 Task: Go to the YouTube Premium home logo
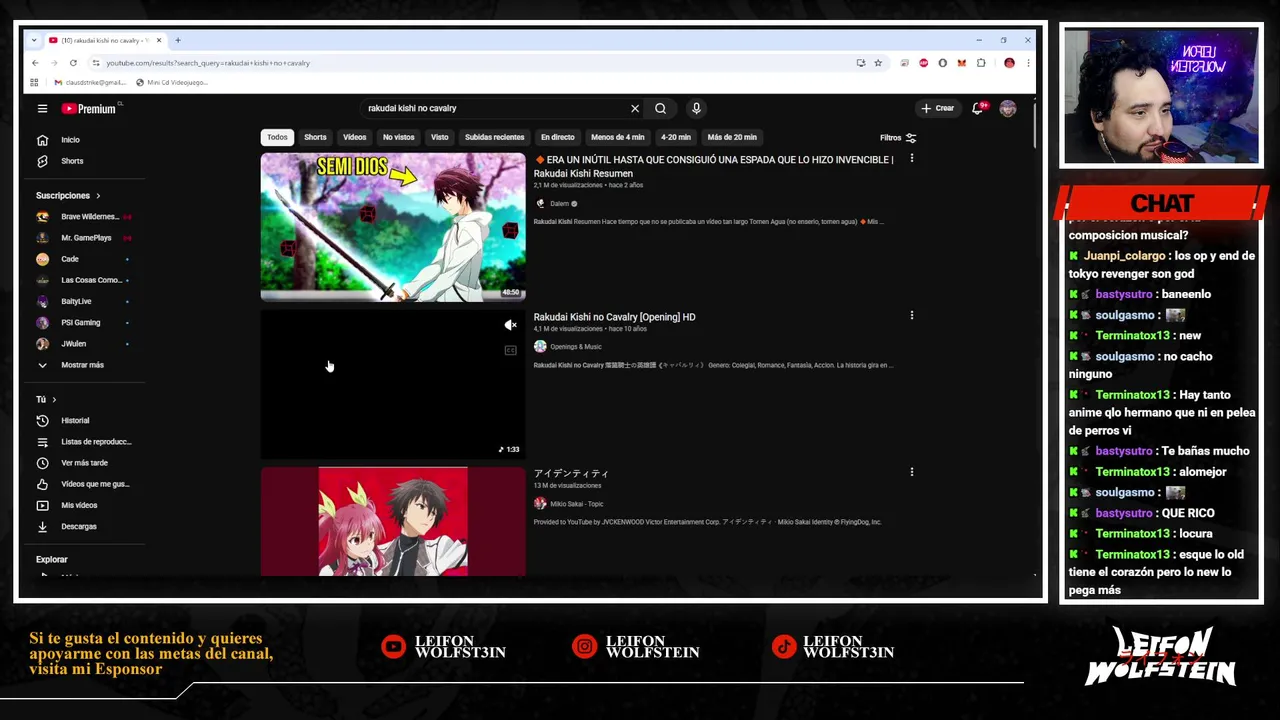[x=89, y=108]
